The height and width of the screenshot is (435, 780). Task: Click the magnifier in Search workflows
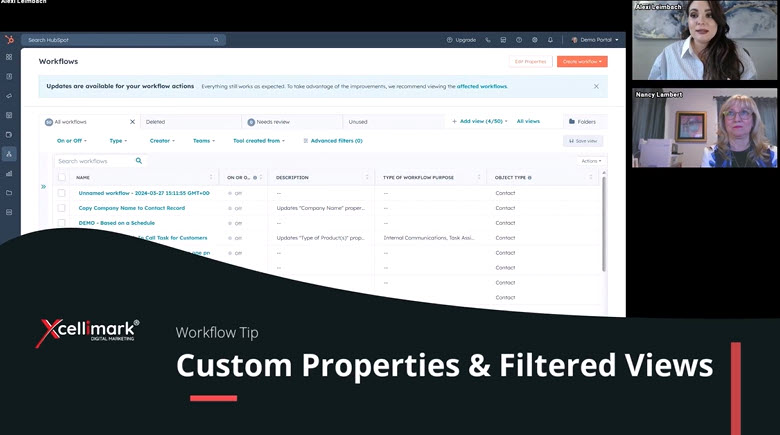click(139, 160)
